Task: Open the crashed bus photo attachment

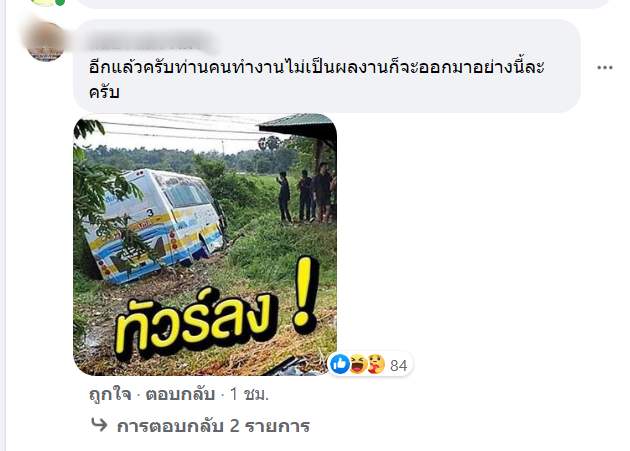Action: coord(205,244)
